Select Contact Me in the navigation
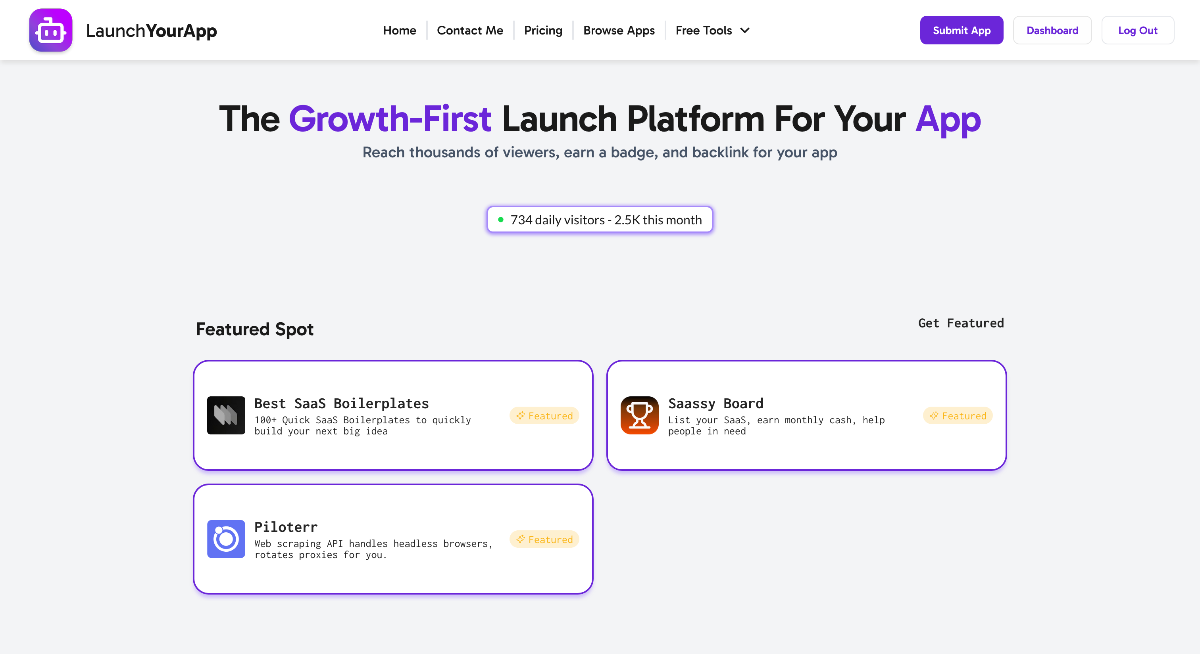The width and height of the screenshot is (1200, 654). pyautogui.click(x=470, y=30)
